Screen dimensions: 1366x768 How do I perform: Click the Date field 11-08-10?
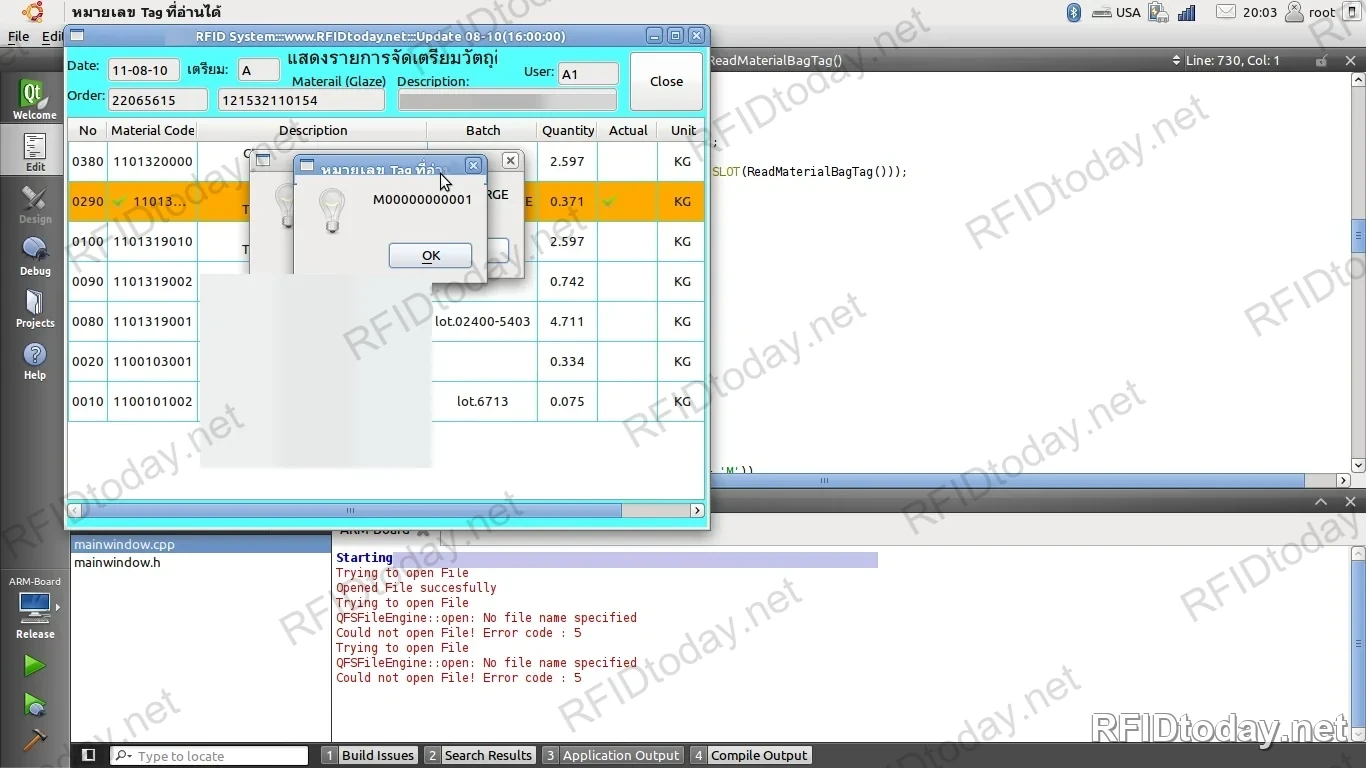coord(144,71)
